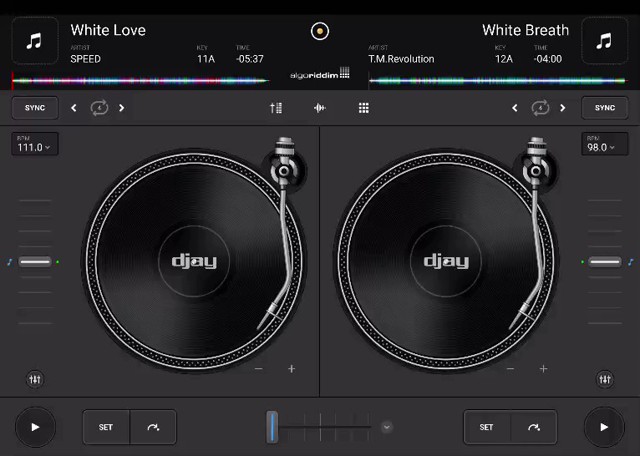Image resolution: width=640 pixels, height=456 pixels.
Task: Click right deck key value 12A
Action: point(504,59)
